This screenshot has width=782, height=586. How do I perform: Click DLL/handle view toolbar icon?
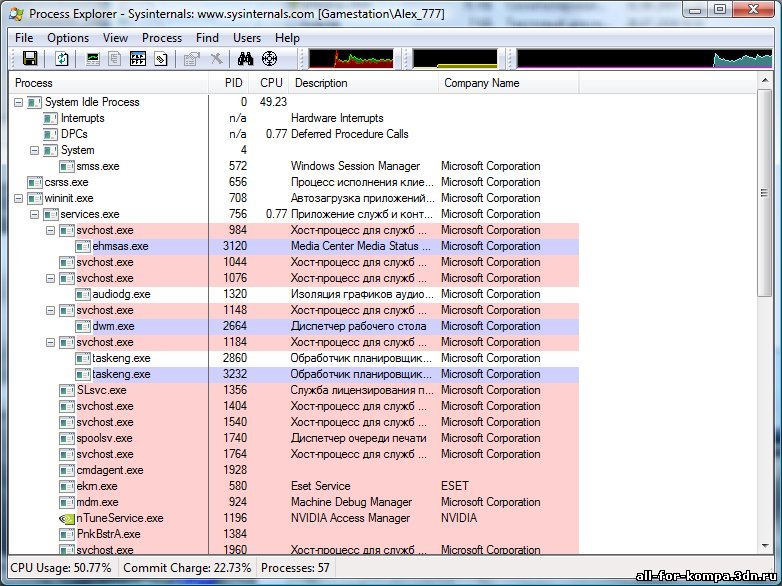(x=161, y=59)
